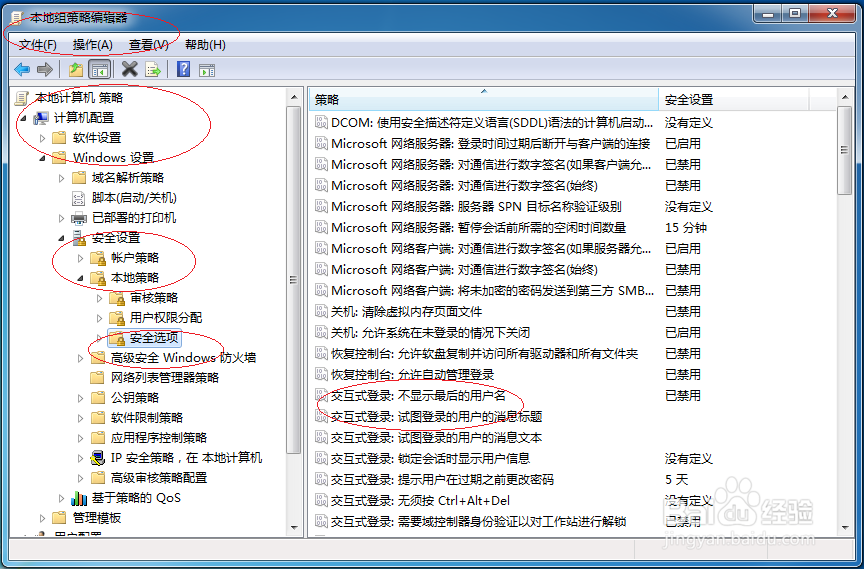Select Microsoft 网络服务器: 服务器 SPN 目标名称验证级别

pyautogui.click(x=476, y=207)
